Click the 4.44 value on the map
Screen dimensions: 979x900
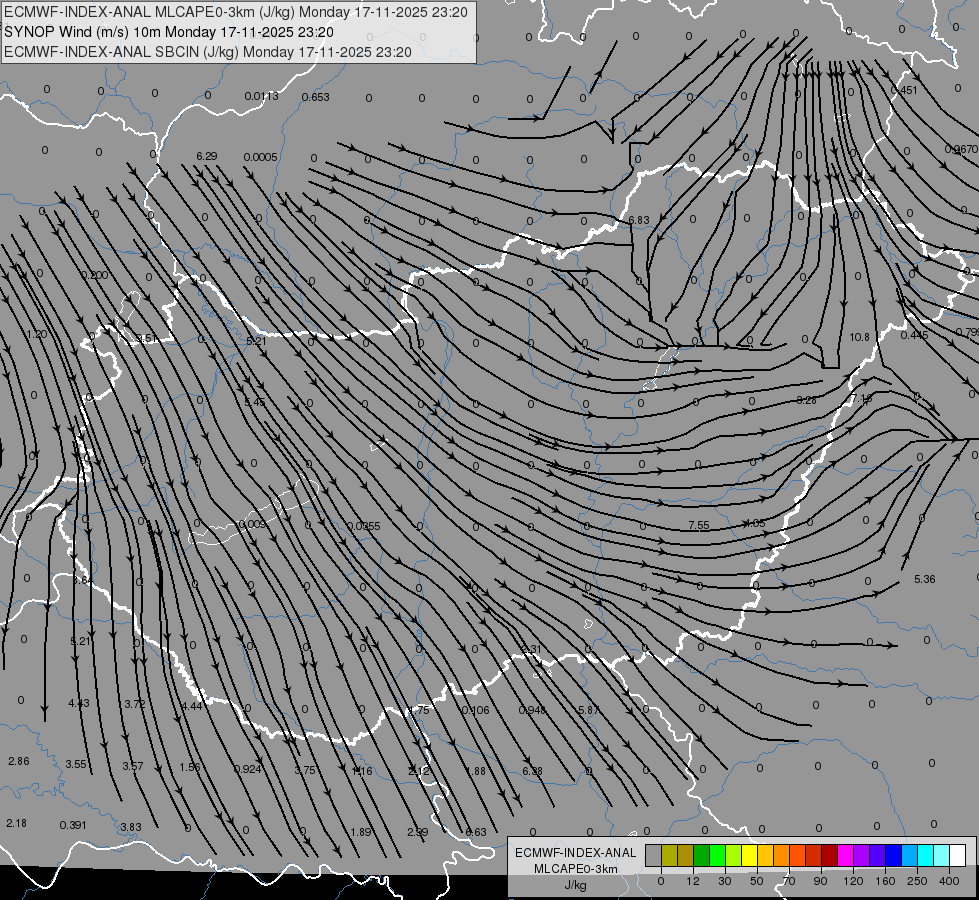tap(192, 706)
